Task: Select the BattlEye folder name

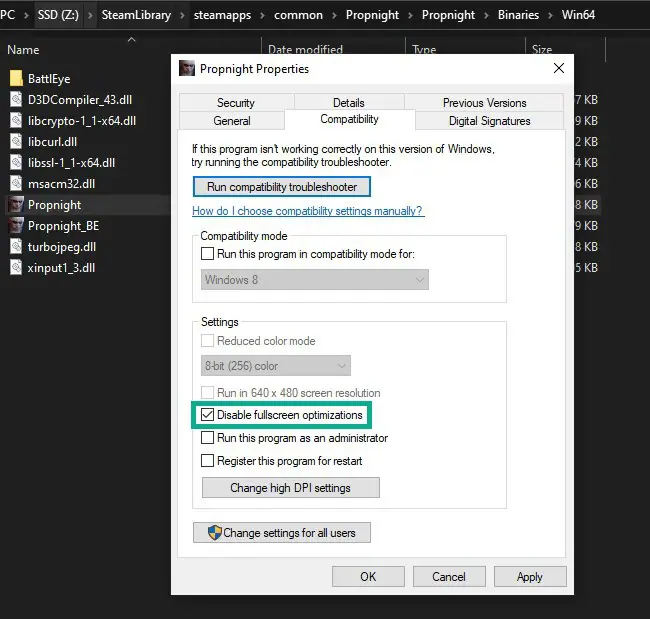Action: coord(49,79)
